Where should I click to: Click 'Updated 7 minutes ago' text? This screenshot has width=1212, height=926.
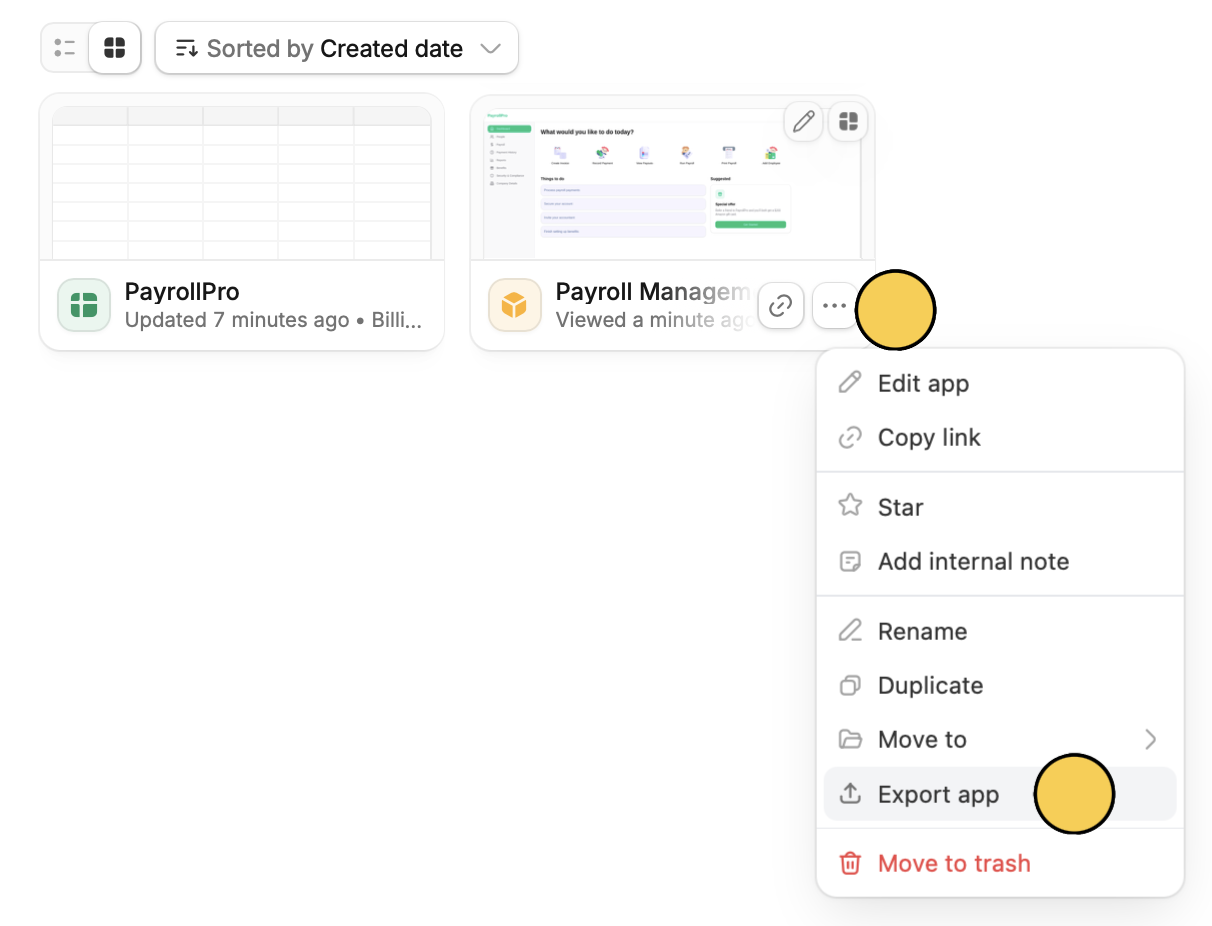click(237, 321)
